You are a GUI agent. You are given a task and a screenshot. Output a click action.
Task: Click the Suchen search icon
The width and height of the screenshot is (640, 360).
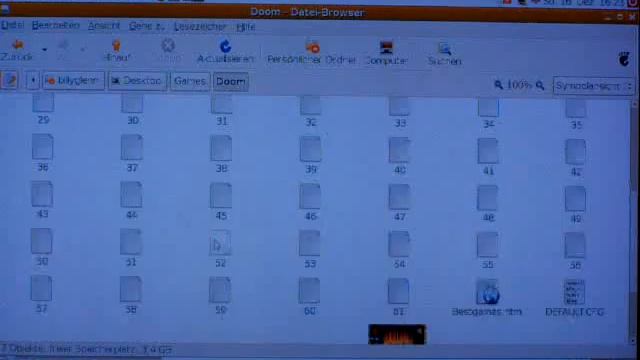444,49
